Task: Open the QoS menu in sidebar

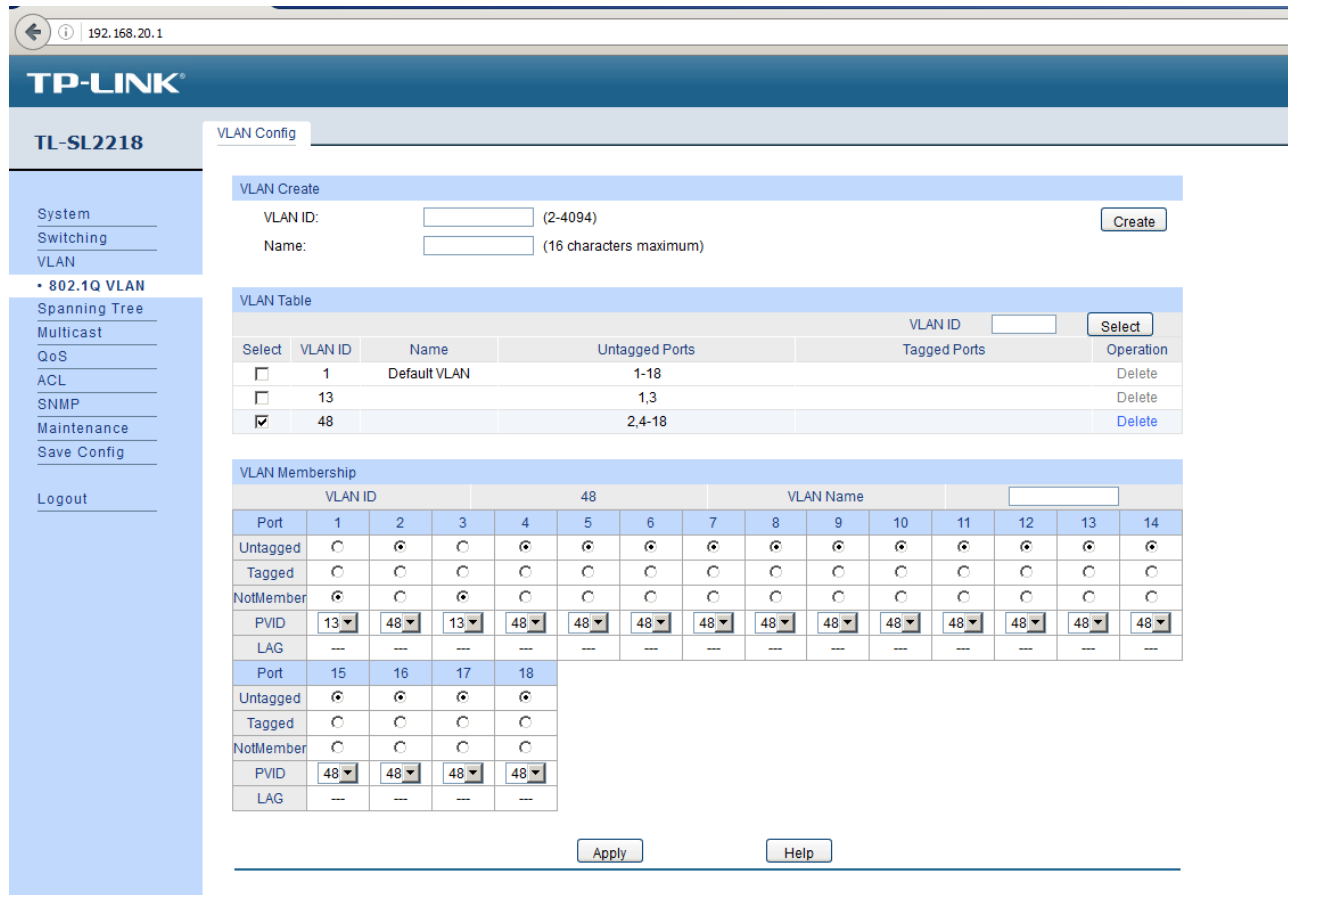Action: coord(53,356)
